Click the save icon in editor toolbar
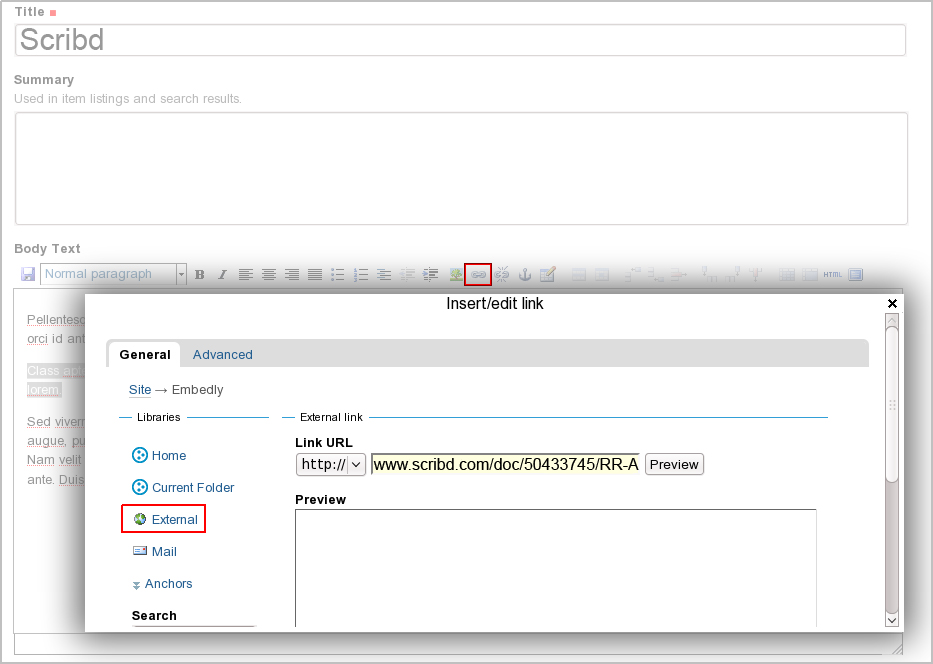The height and width of the screenshot is (664, 933). tap(28, 274)
